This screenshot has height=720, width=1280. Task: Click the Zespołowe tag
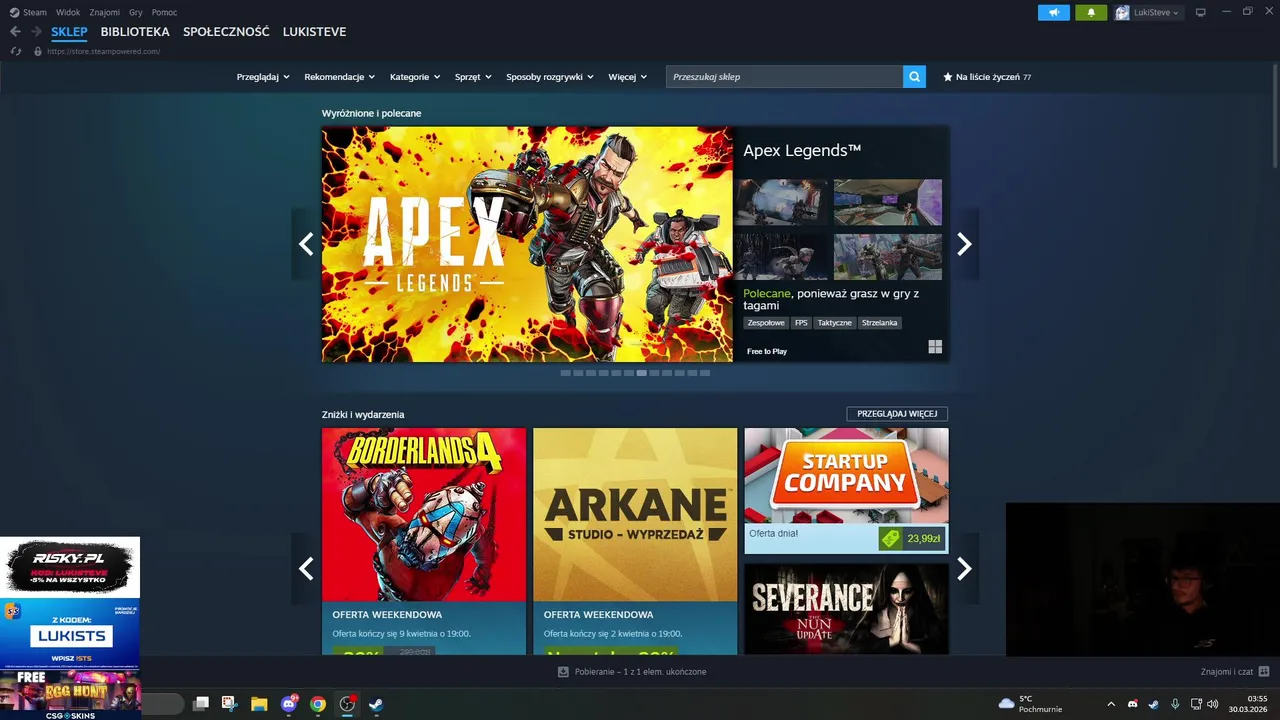(766, 323)
